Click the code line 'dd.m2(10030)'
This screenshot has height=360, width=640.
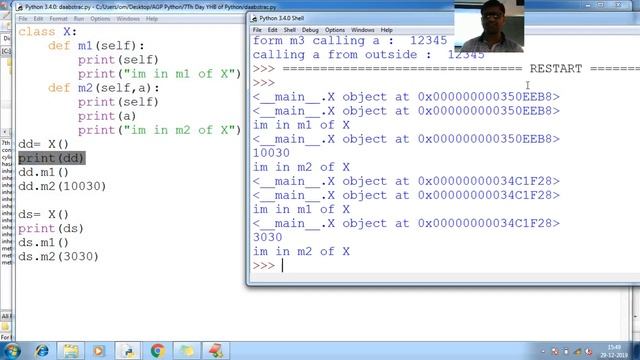coord(62,186)
